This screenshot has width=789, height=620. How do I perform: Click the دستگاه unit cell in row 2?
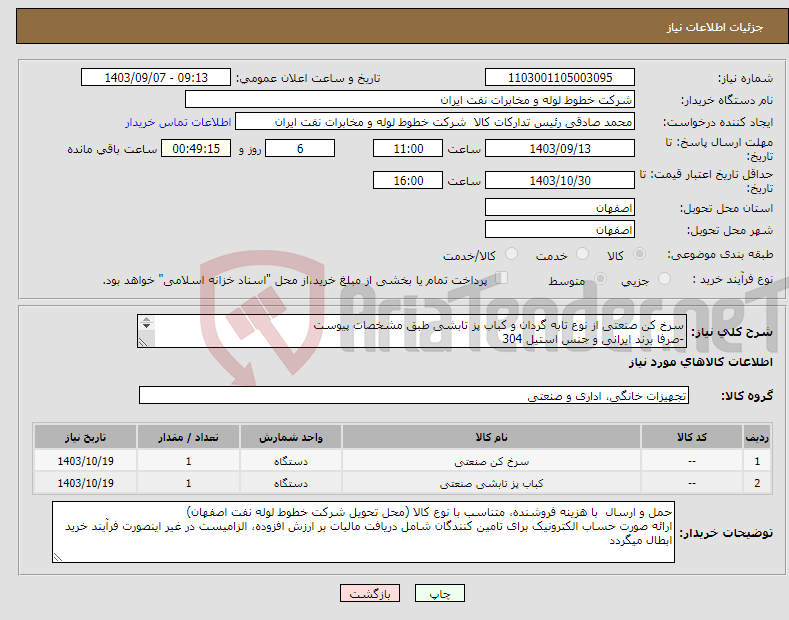pos(291,483)
